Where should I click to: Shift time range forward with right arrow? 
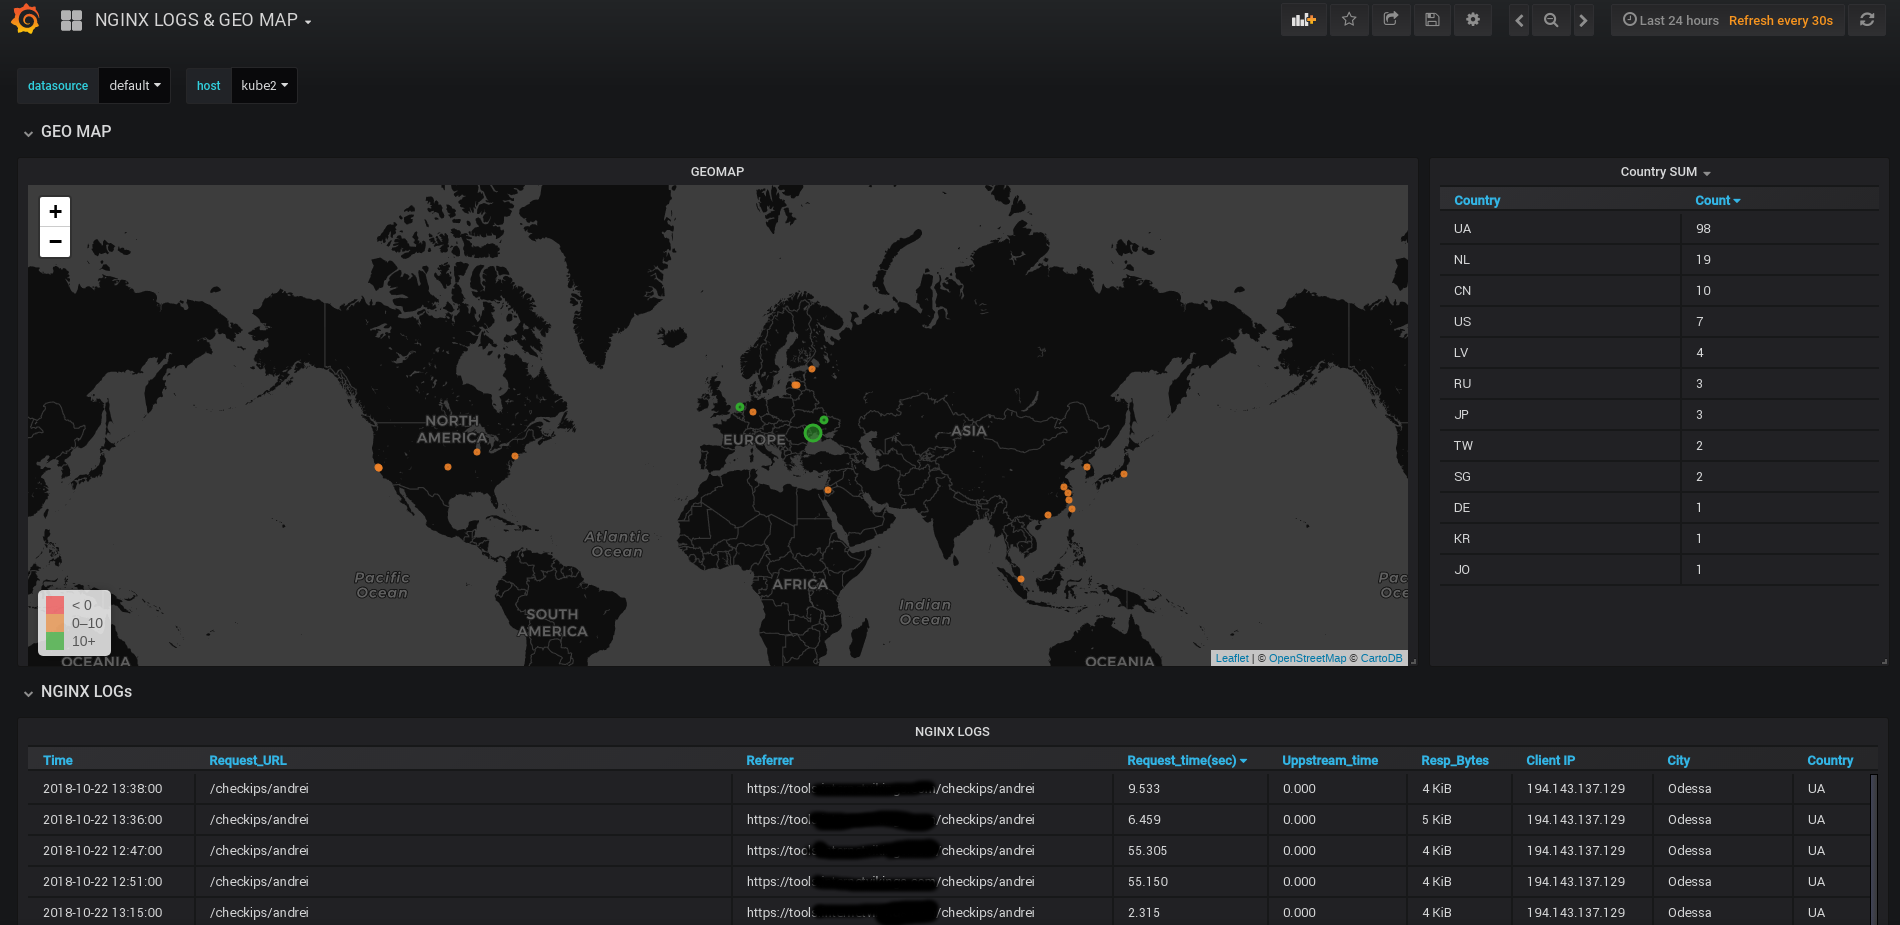[1583, 20]
